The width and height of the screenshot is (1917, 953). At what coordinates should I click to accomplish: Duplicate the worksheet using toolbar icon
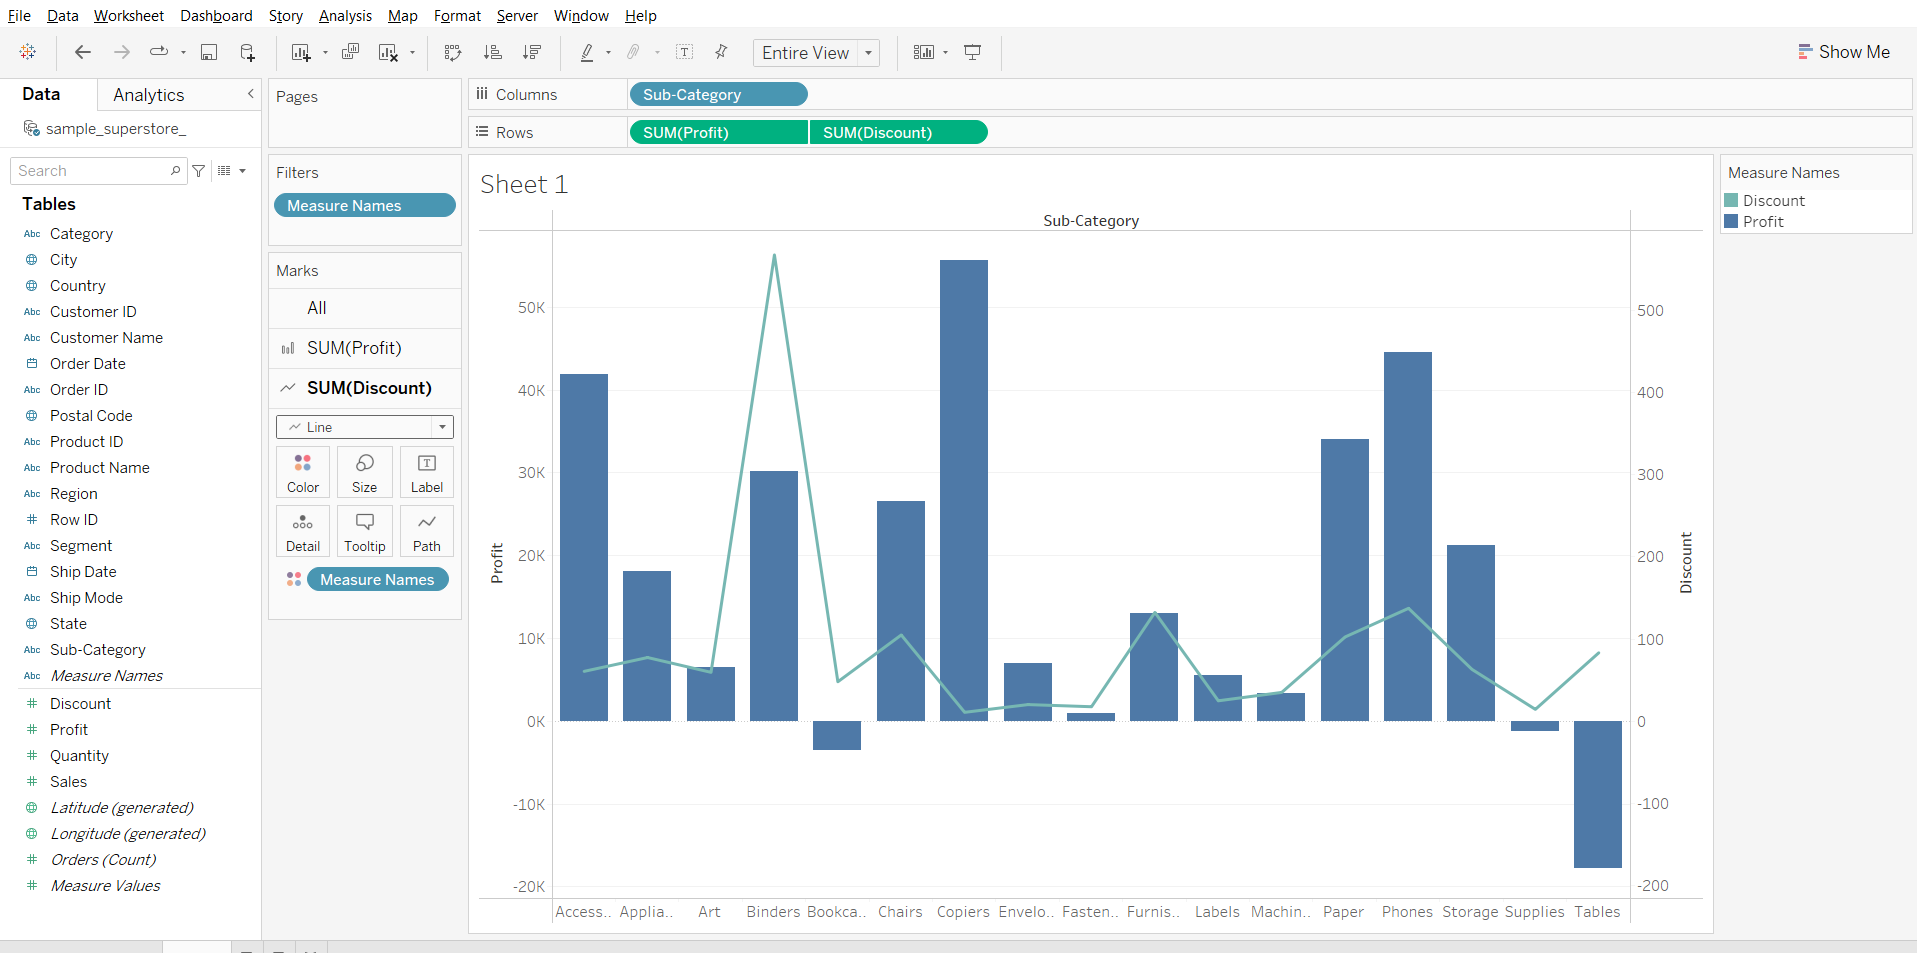click(350, 53)
